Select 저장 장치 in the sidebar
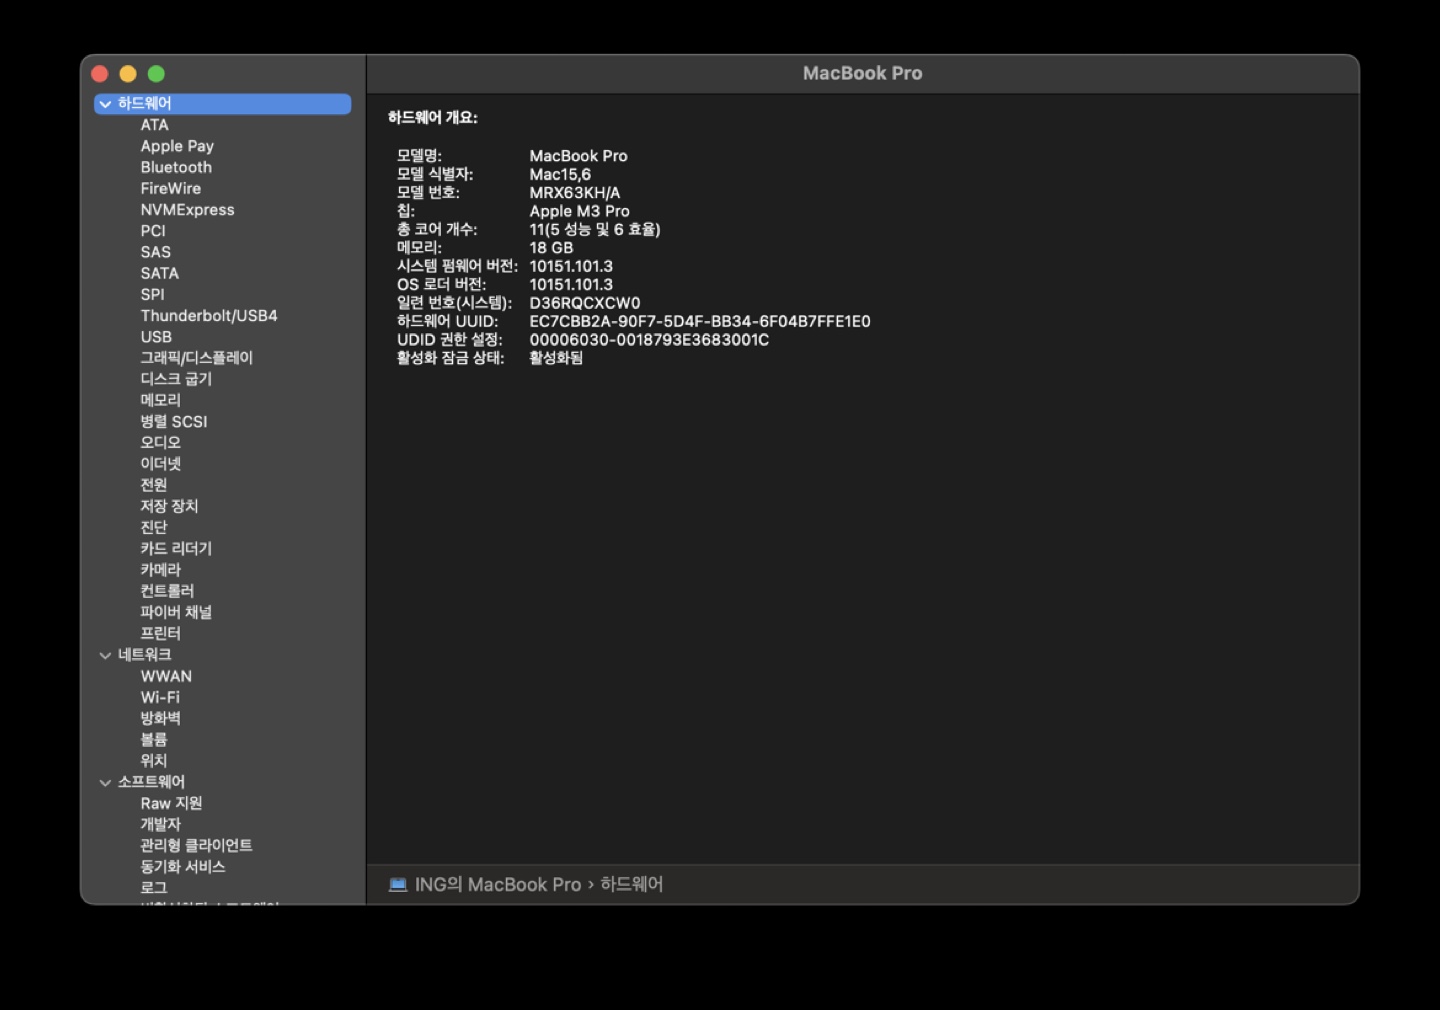 [x=169, y=506]
